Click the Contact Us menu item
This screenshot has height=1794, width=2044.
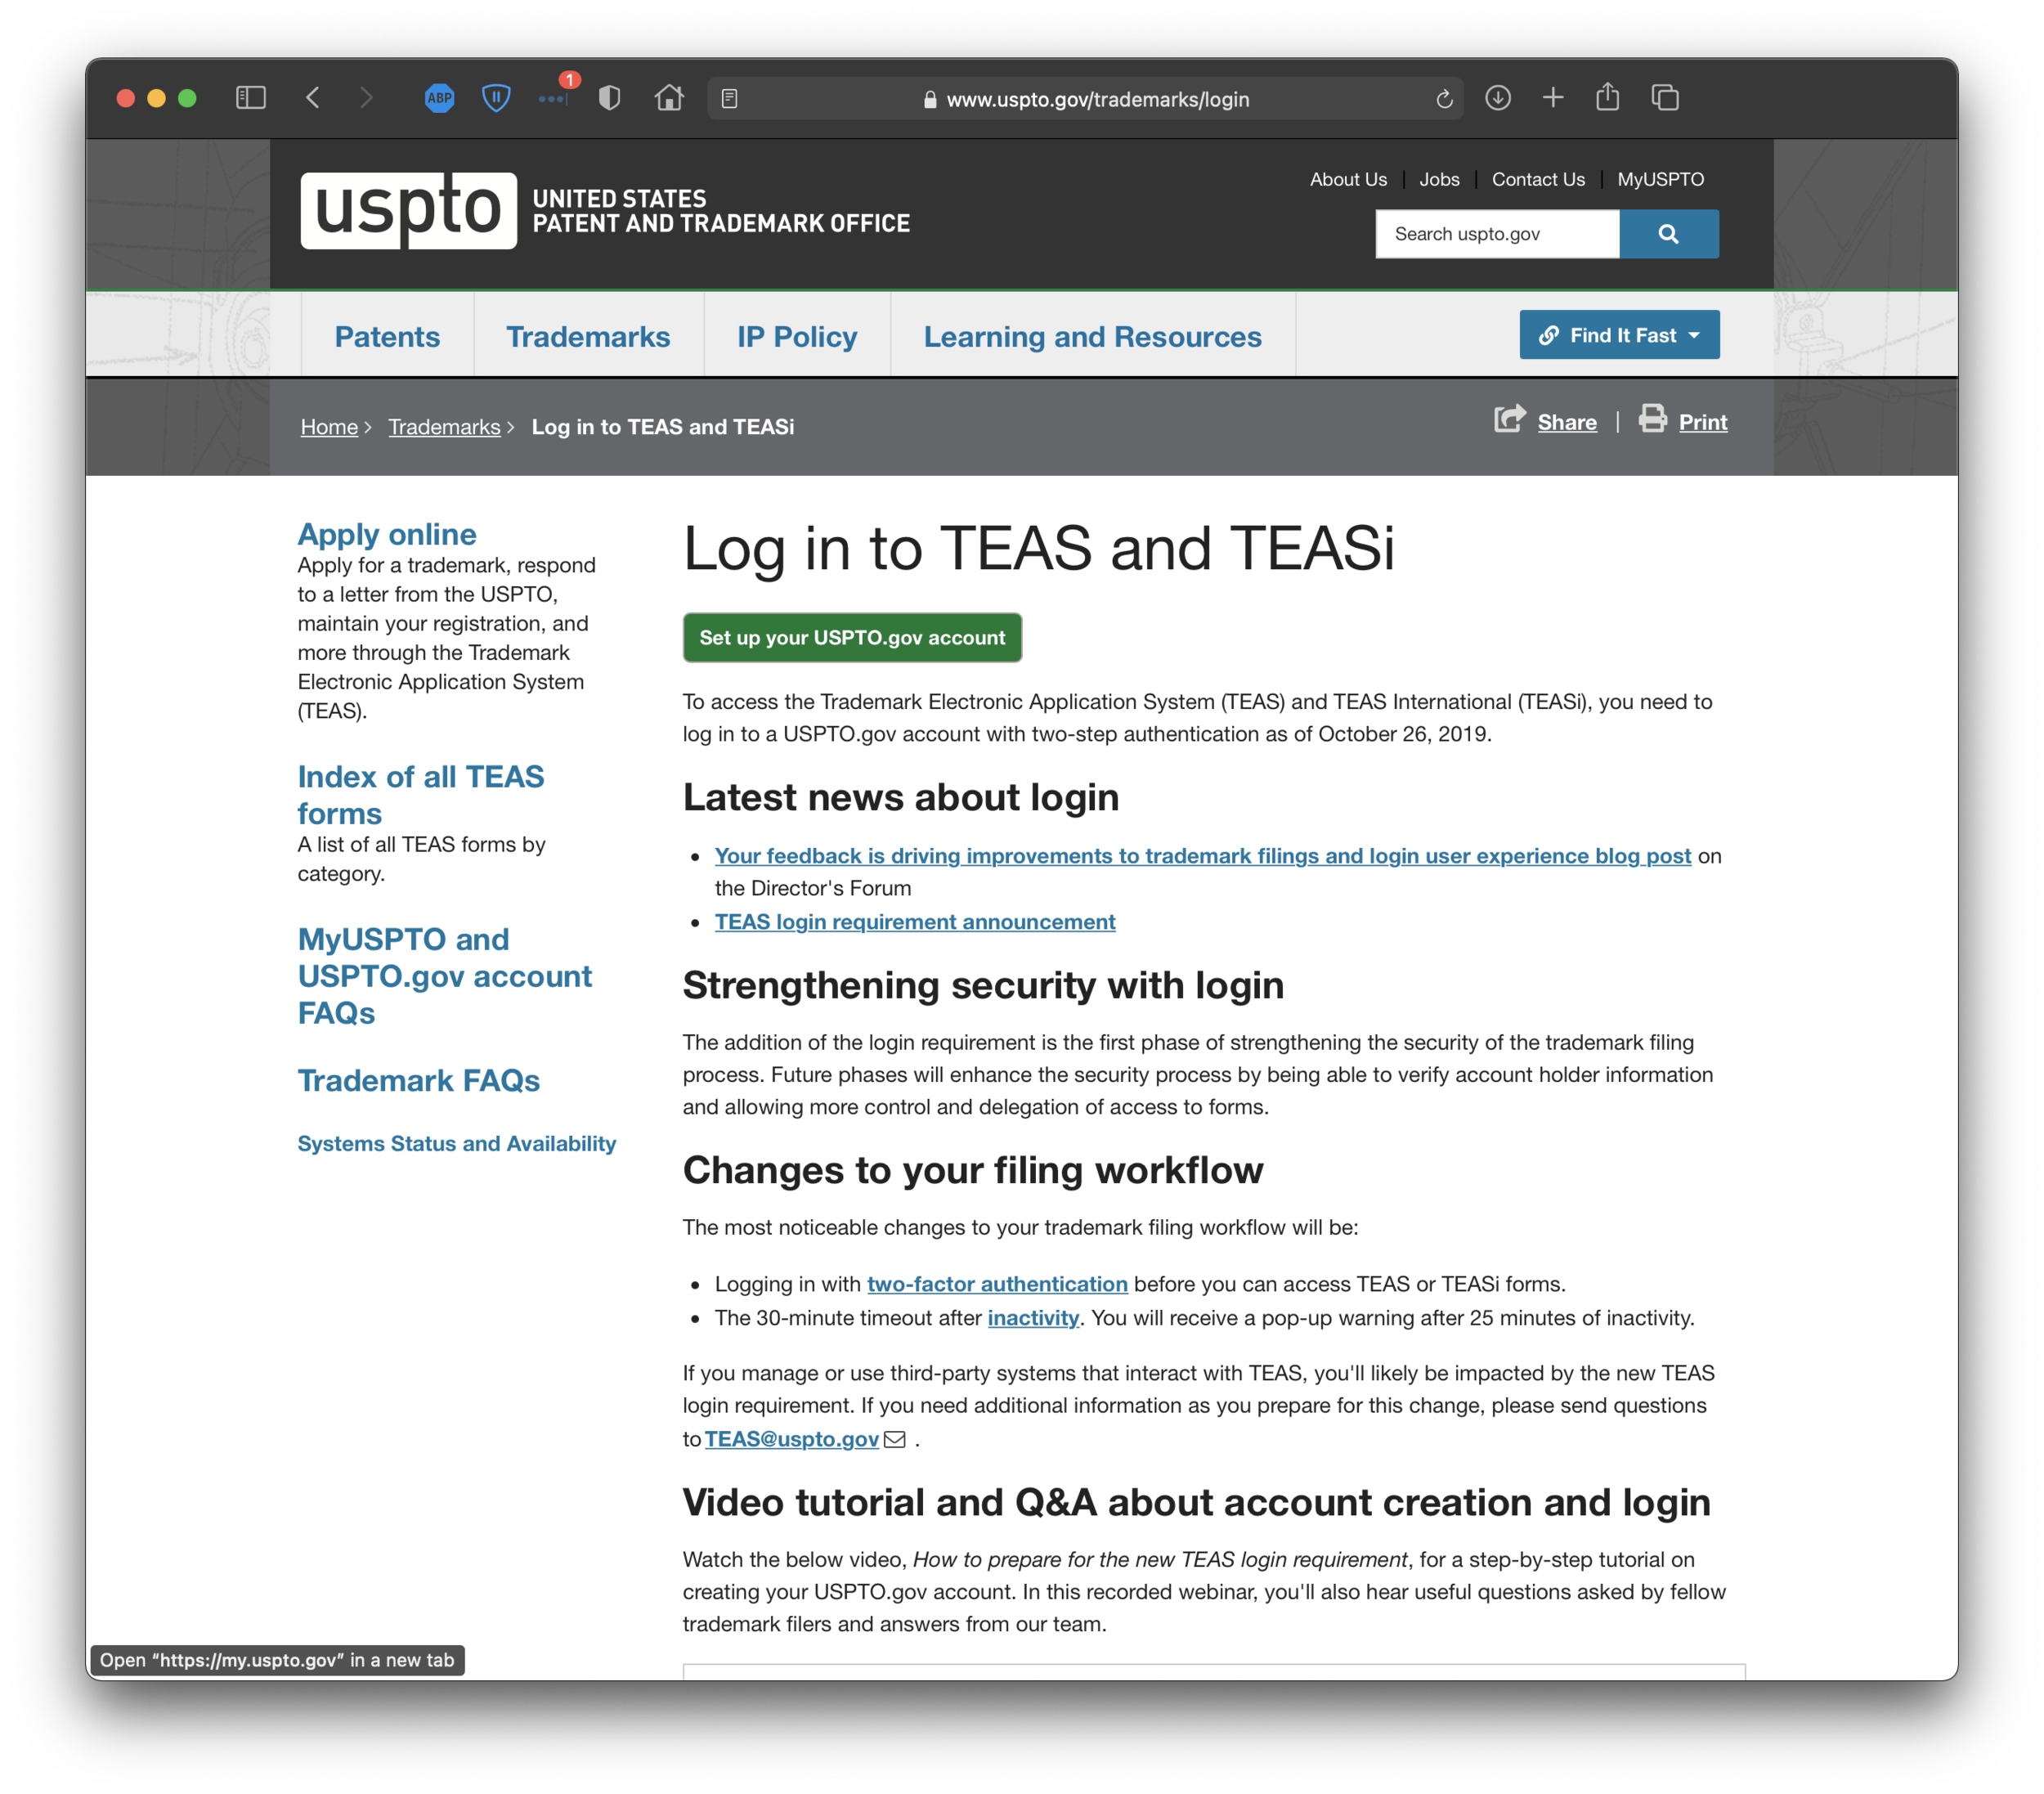pos(1536,179)
